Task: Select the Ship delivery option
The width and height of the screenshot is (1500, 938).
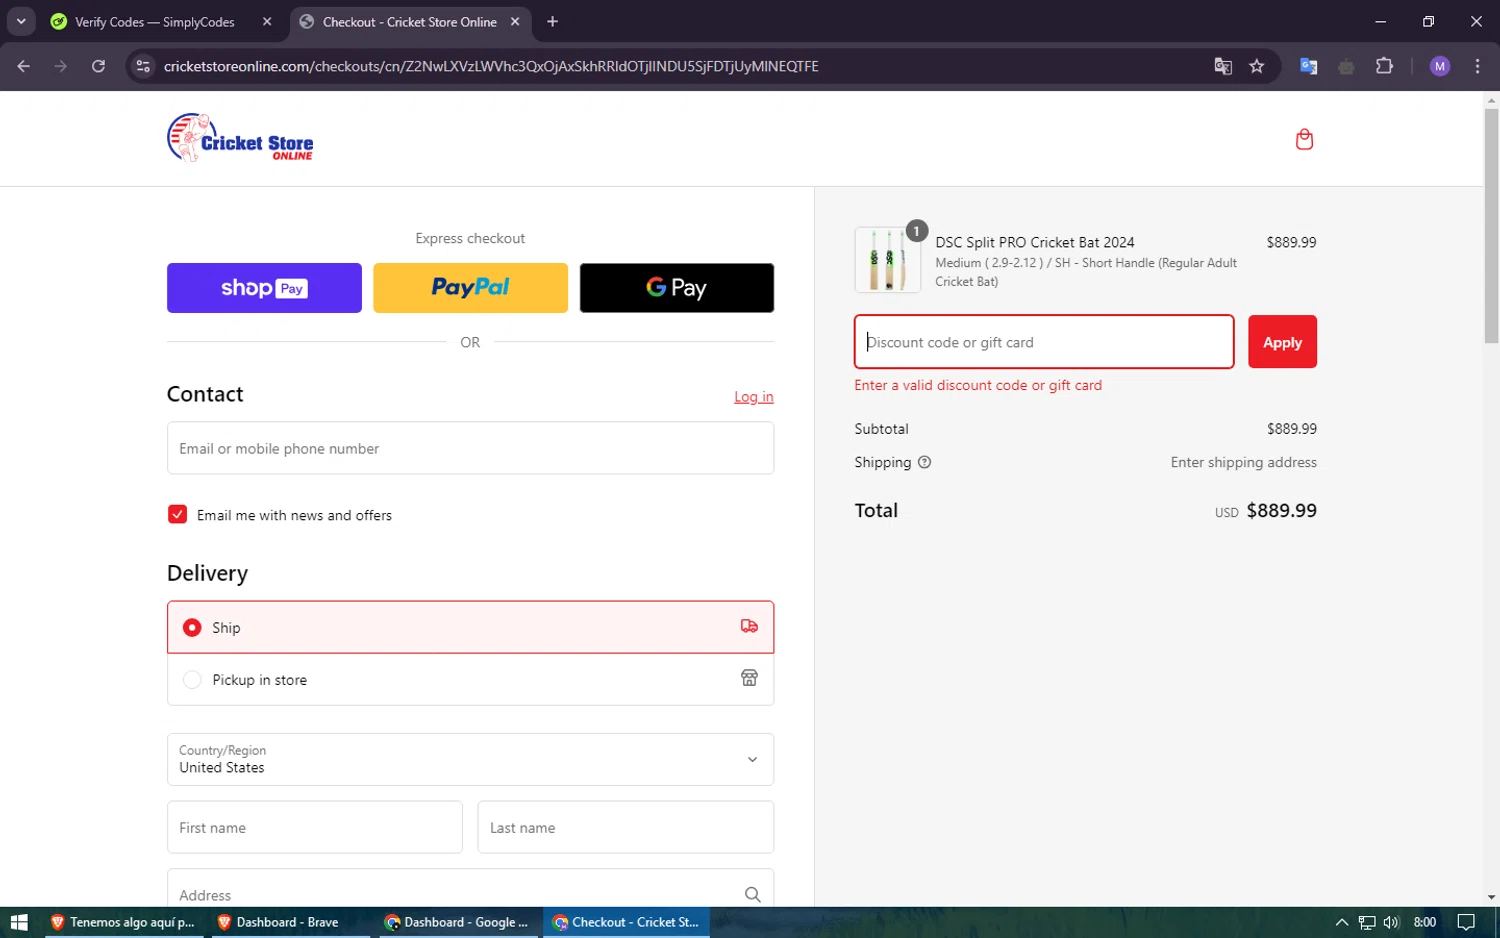Action: pyautogui.click(x=470, y=627)
